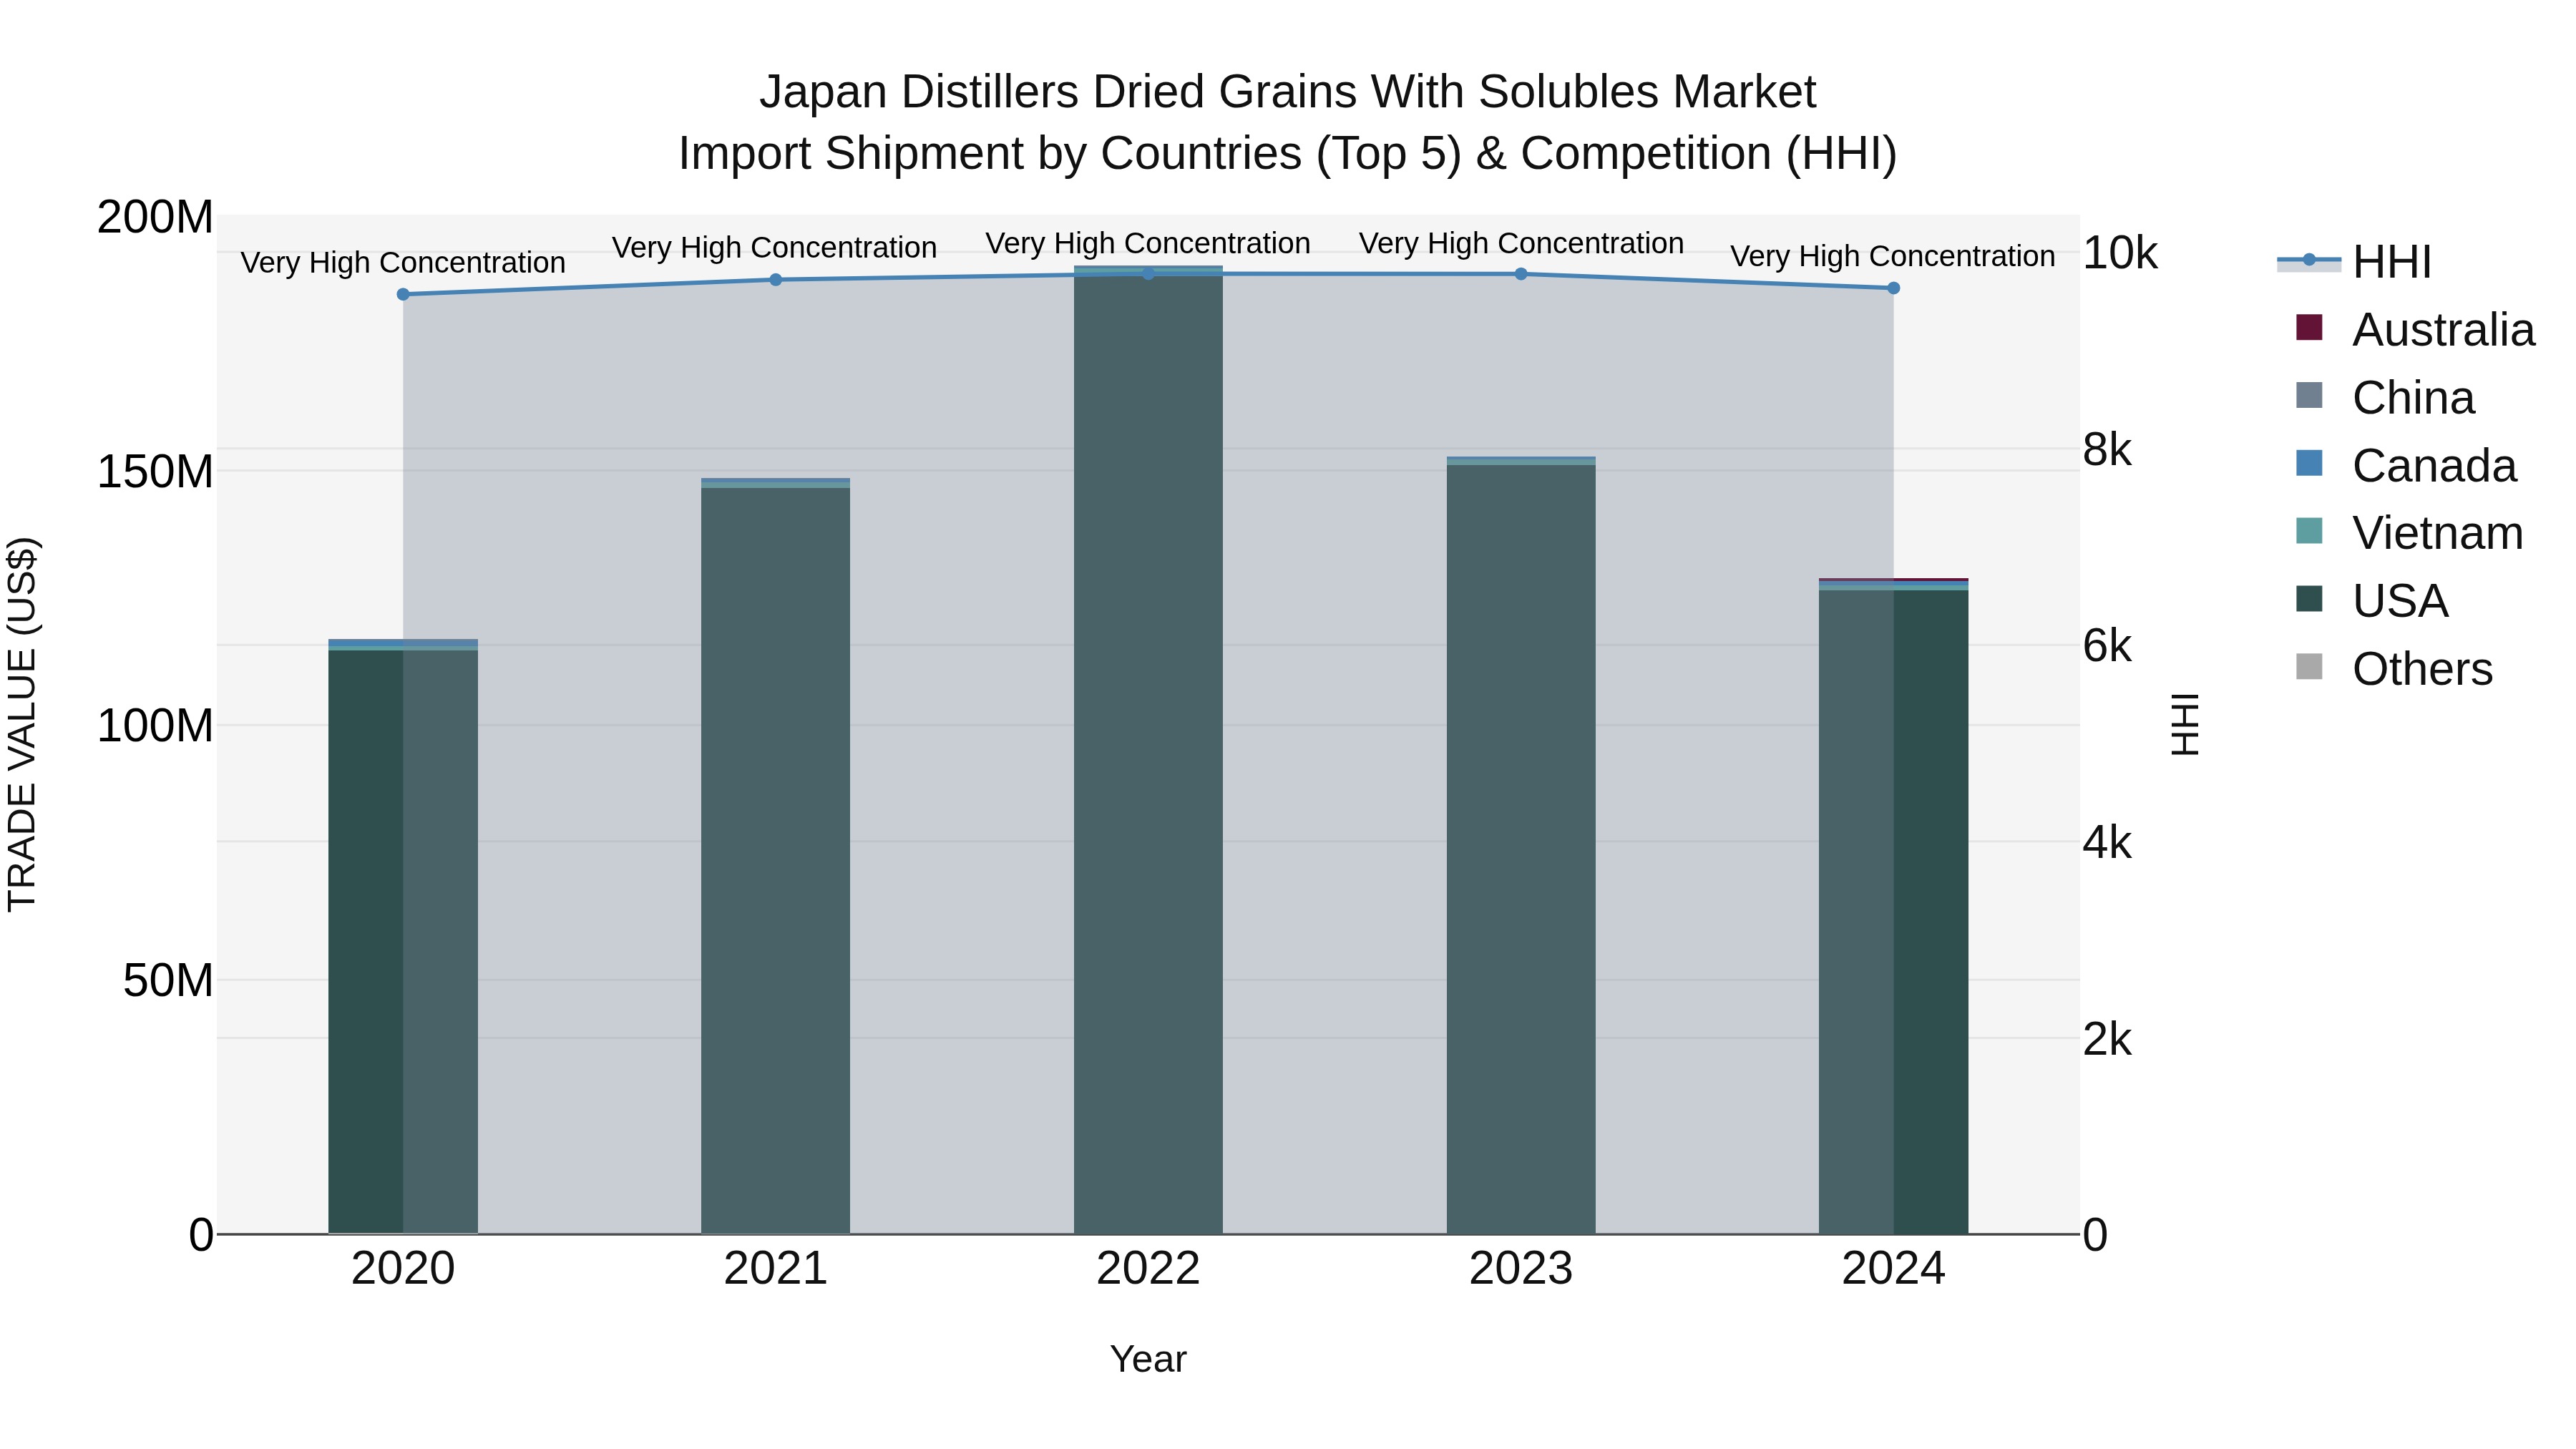The image size is (2576, 1449).
Task: Click the 2023 HHI data point
Action: click(1521, 274)
